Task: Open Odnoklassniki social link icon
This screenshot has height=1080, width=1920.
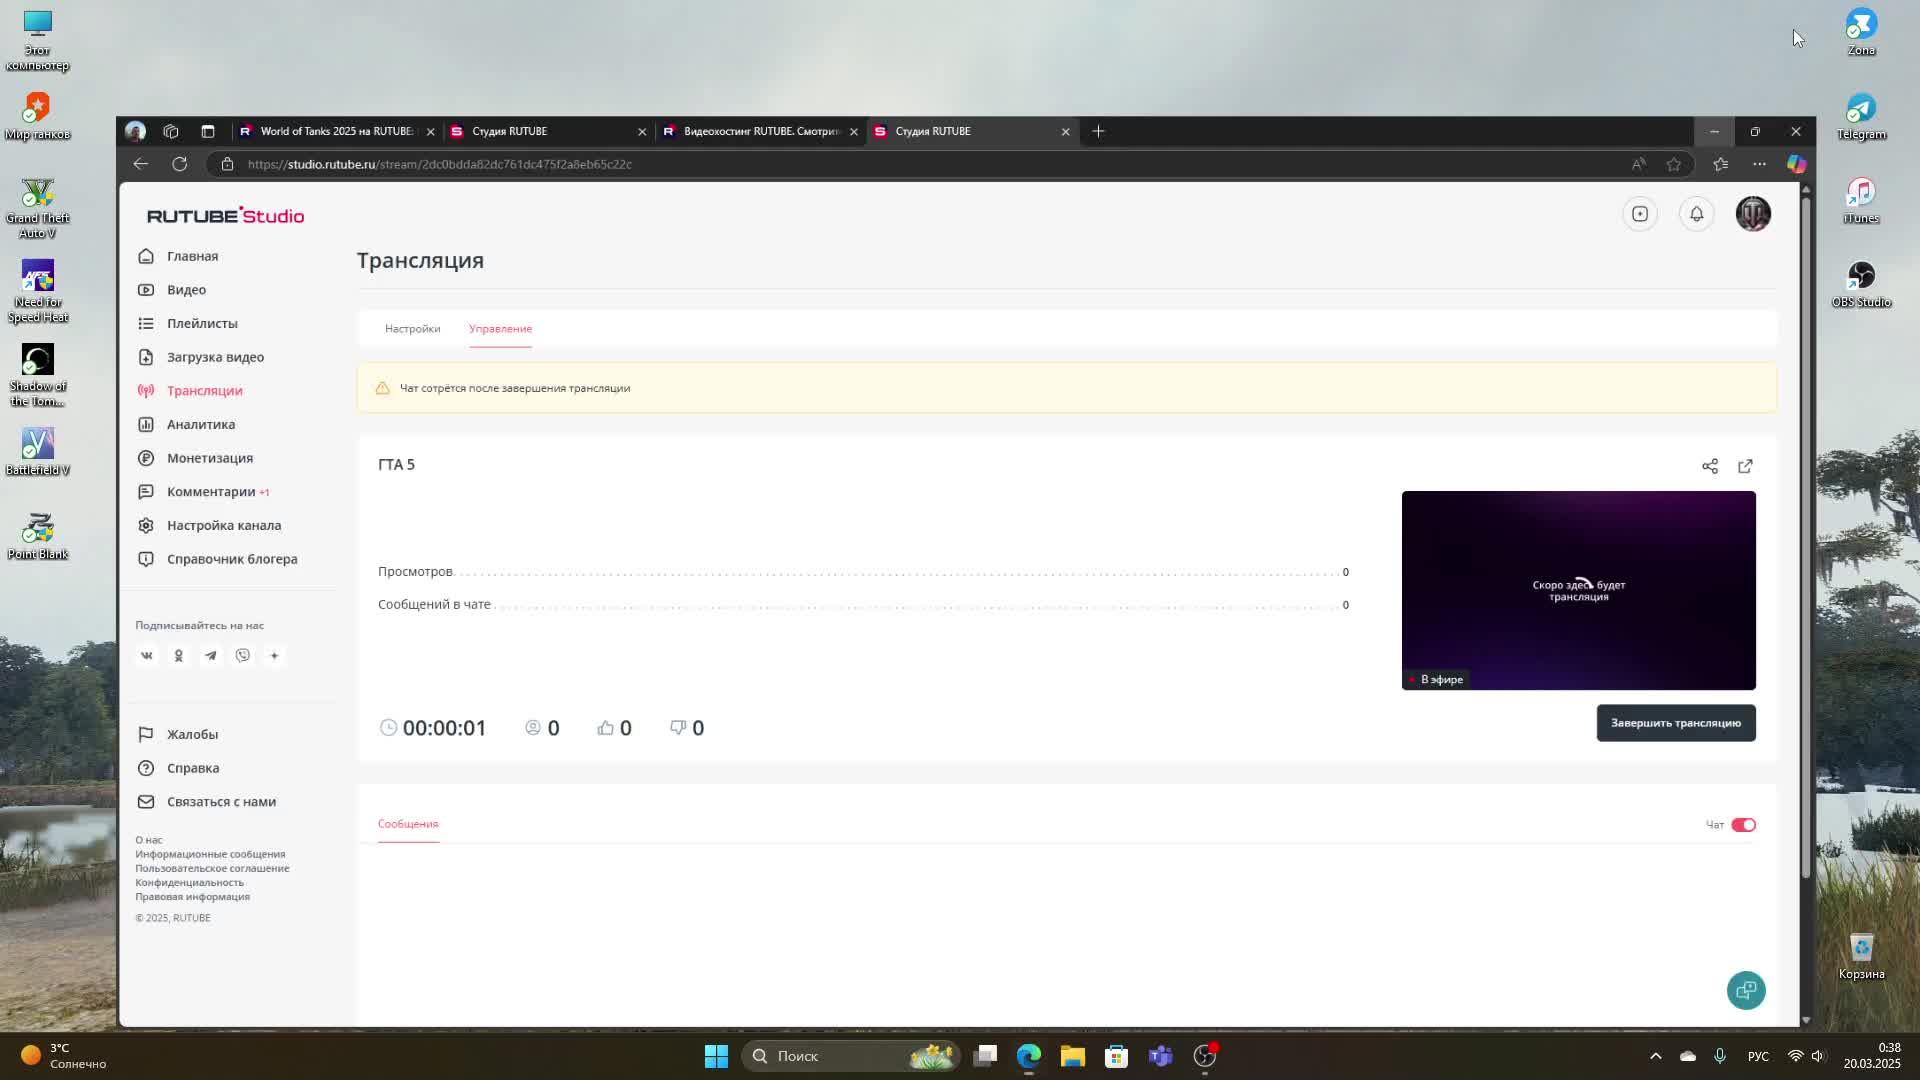Action: (x=179, y=656)
